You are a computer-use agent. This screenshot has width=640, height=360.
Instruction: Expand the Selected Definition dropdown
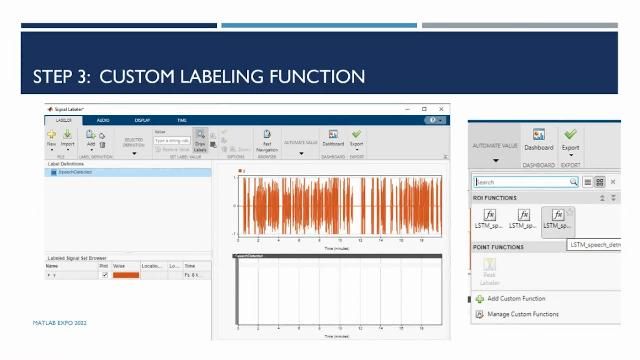[x=134, y=153]
